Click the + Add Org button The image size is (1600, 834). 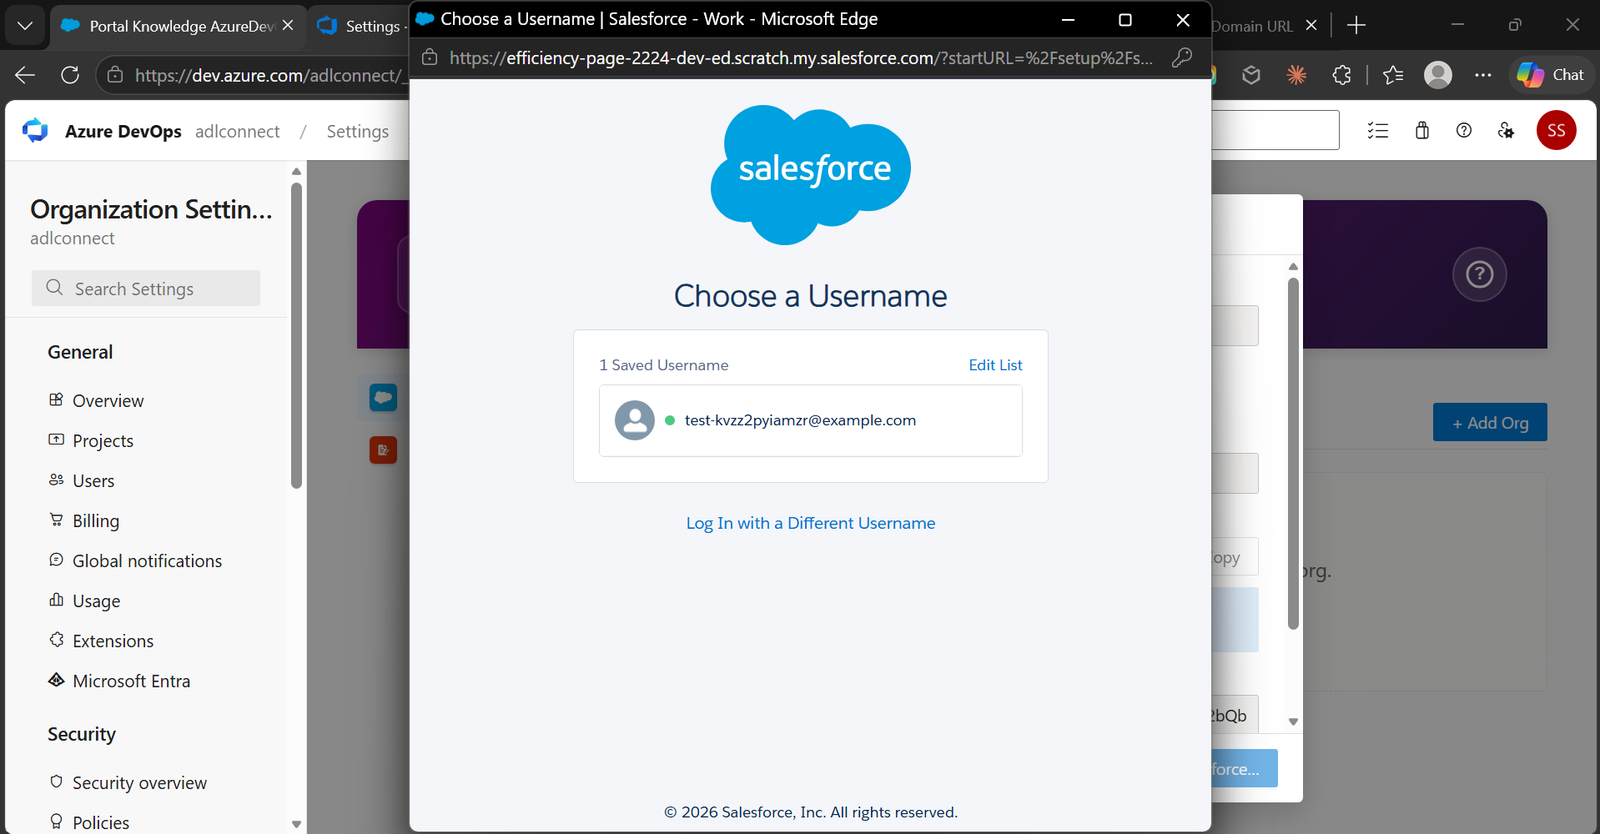(x=1490, y=422)
